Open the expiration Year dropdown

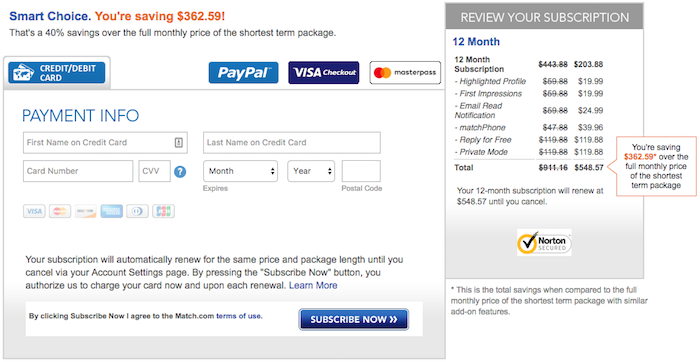pos(311,171)
